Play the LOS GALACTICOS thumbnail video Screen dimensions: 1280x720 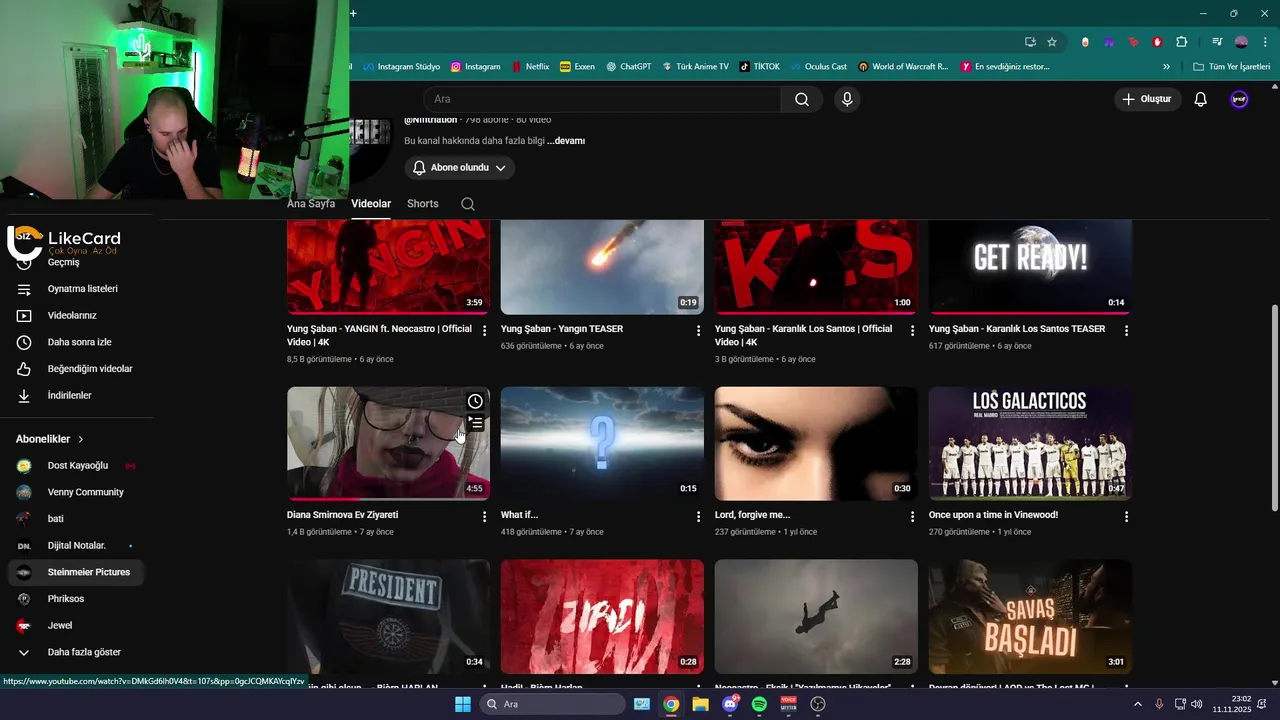1030,444
